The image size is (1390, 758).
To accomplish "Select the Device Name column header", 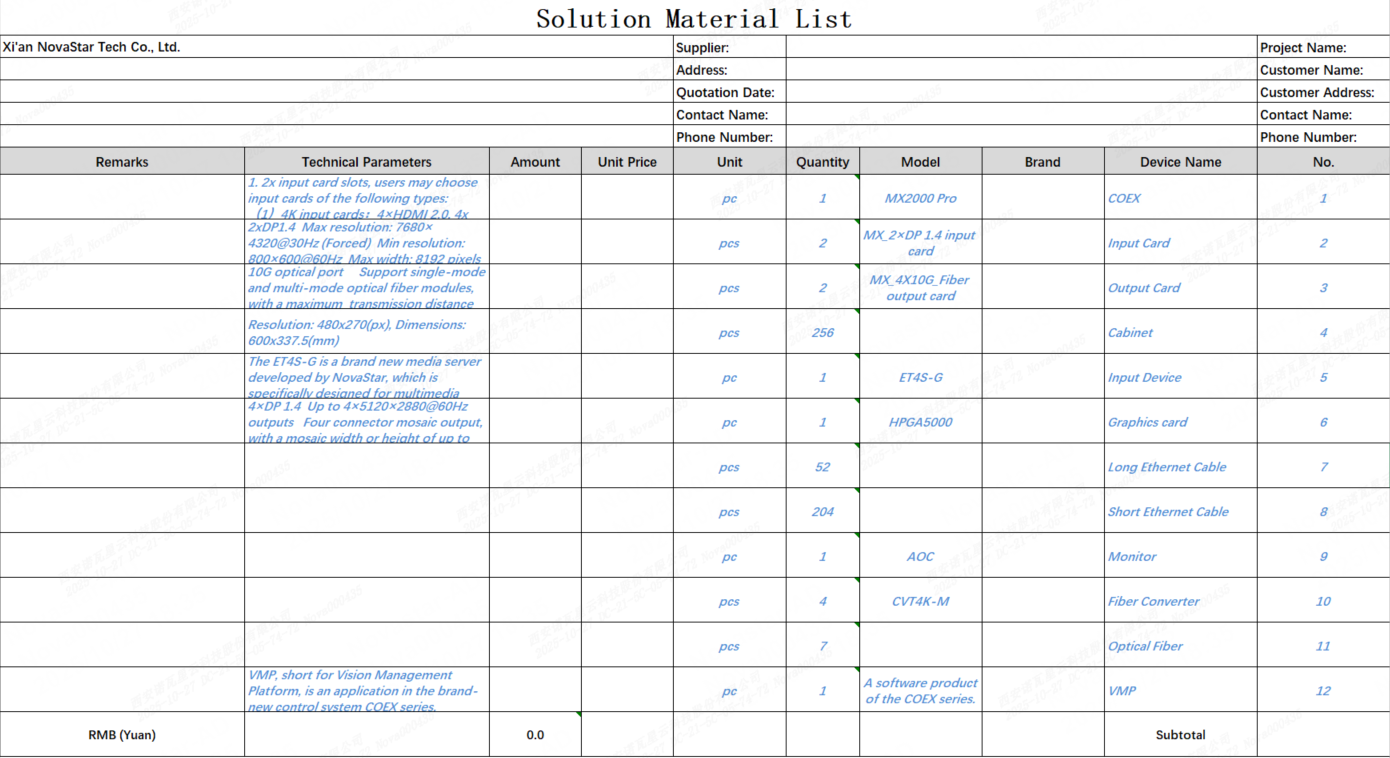I will (1180, 162).
